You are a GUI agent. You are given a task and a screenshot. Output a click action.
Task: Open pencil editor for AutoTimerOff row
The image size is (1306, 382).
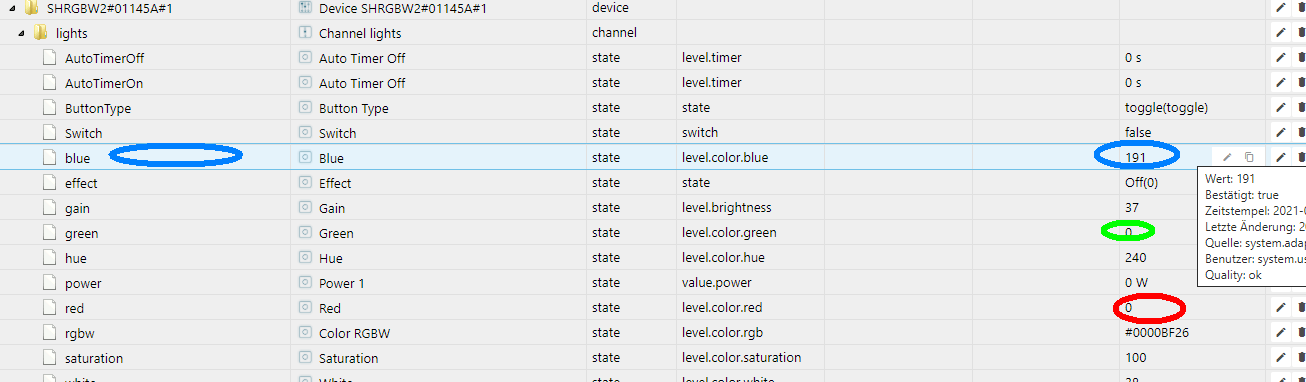pos(1280,58)
